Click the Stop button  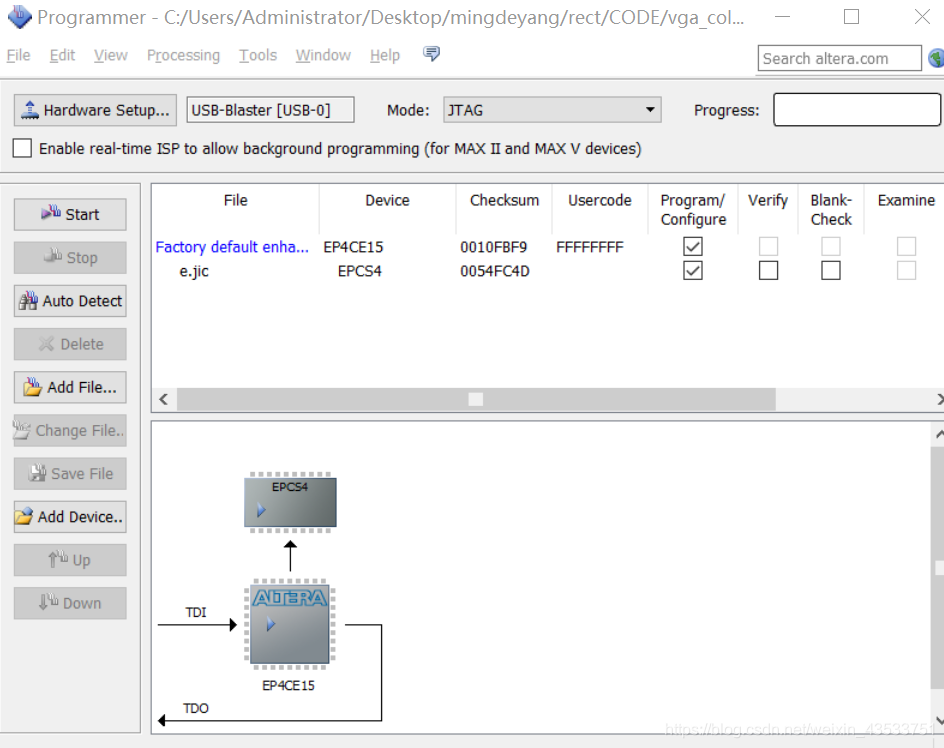pos(70,258)
